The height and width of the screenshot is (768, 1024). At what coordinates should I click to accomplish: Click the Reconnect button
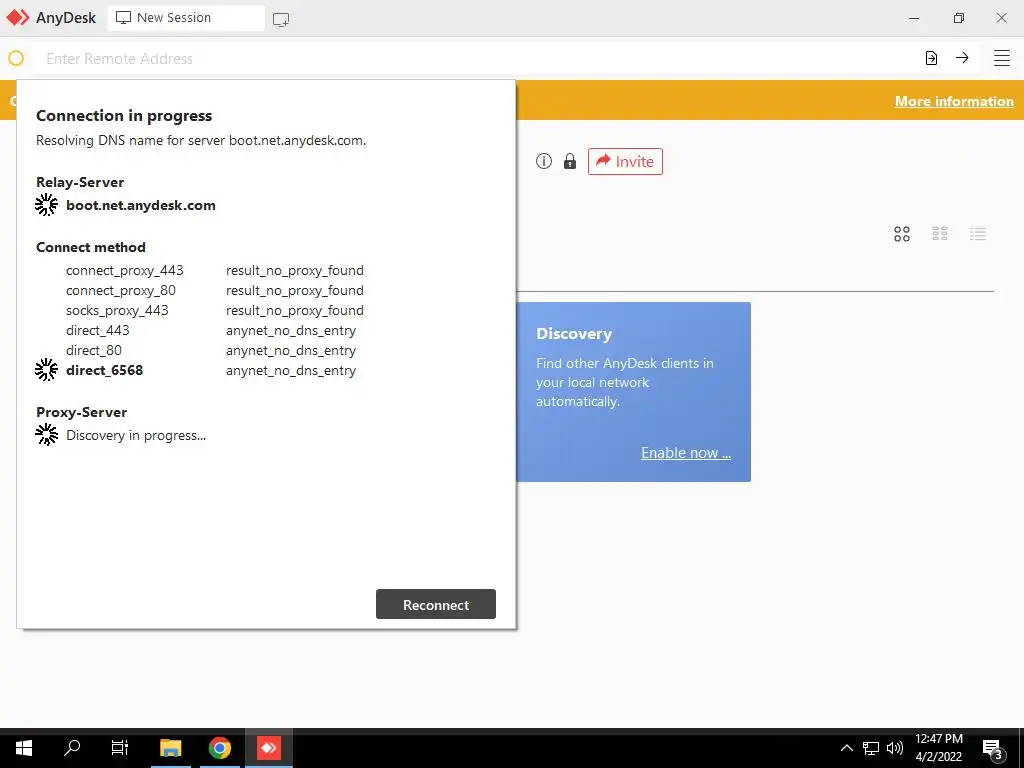coord(436,604)
